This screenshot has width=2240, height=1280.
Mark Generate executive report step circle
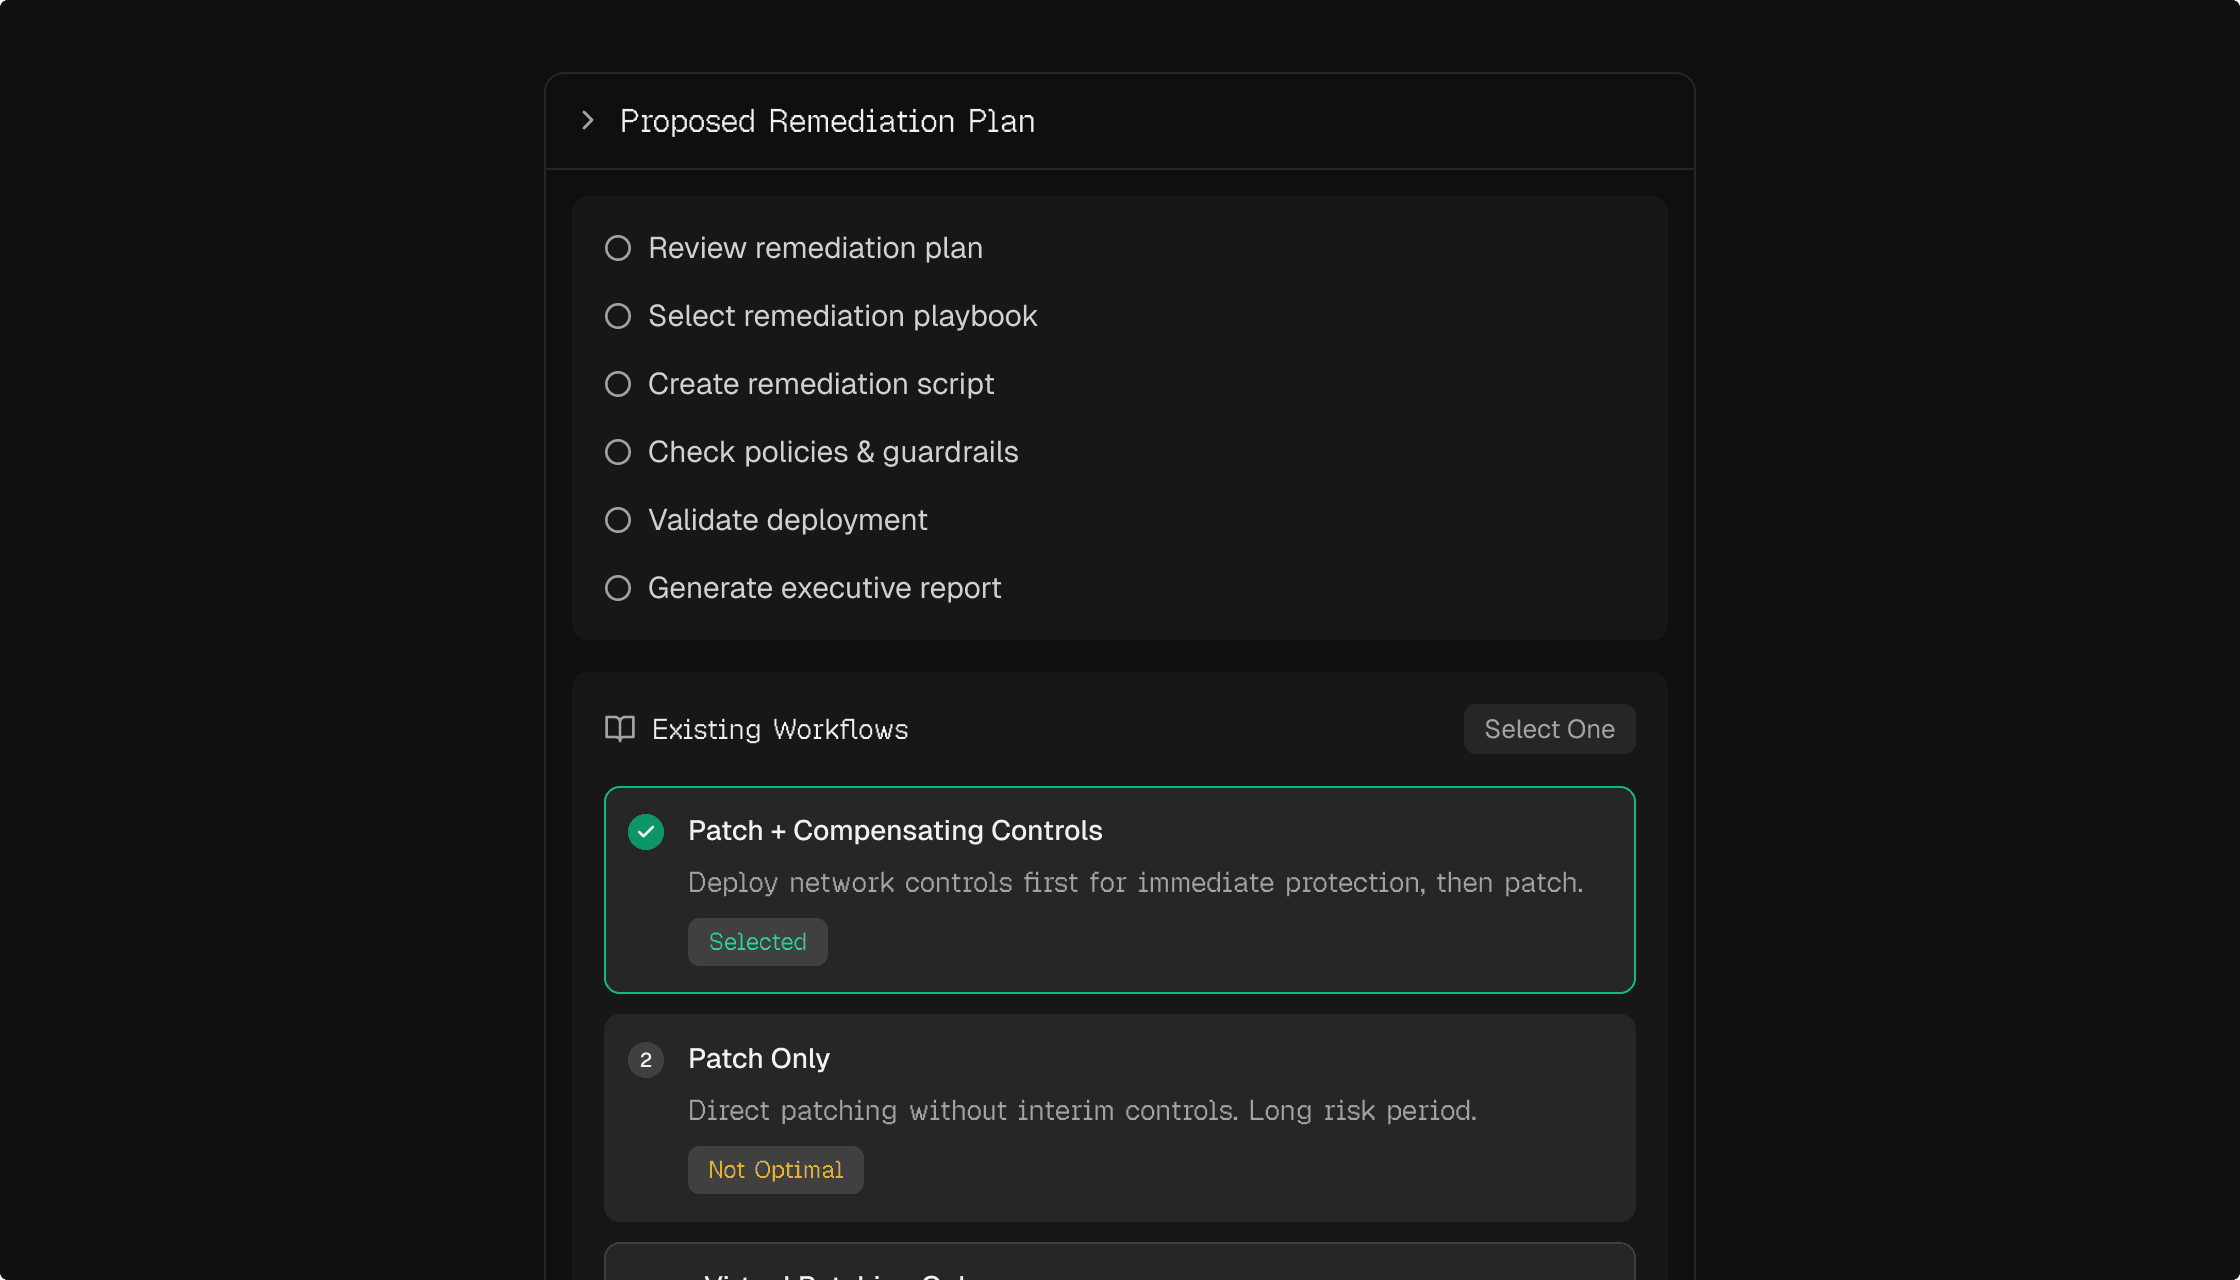click(x=618, y=588)
